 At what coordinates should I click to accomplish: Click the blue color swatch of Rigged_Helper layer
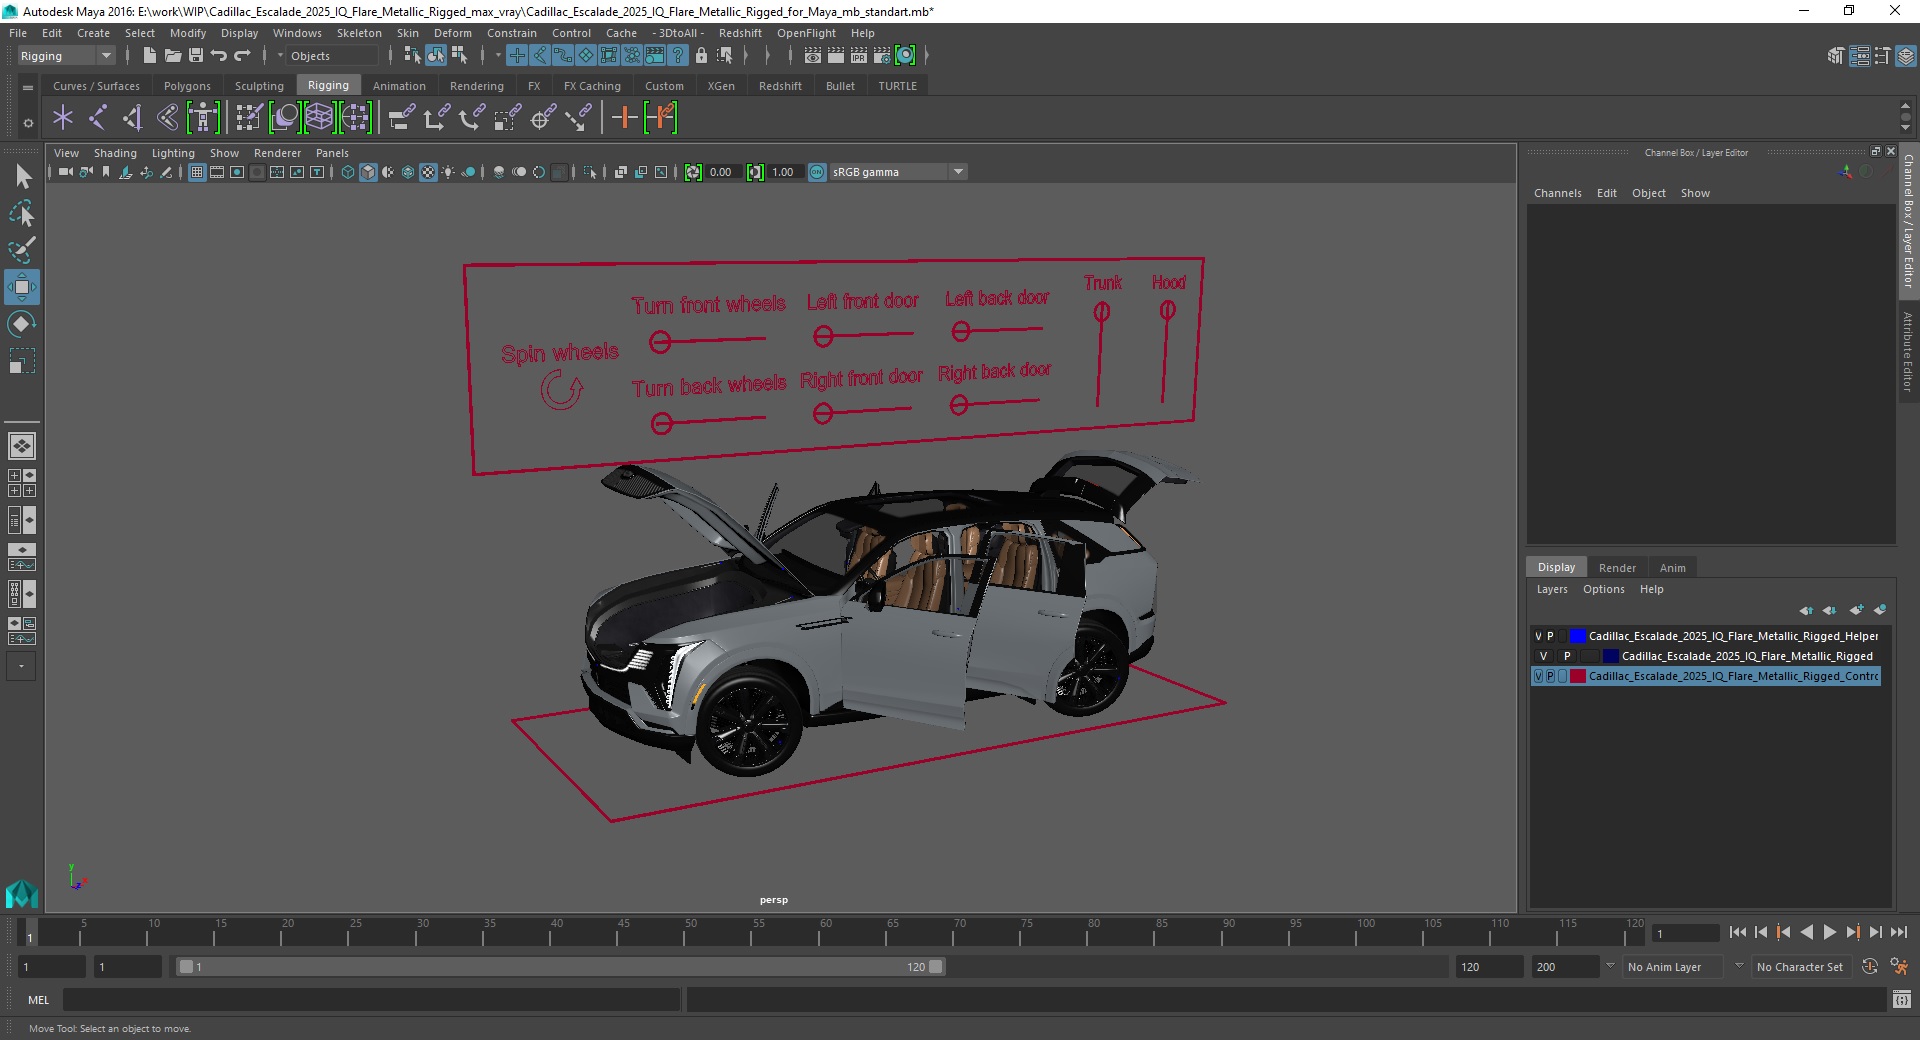tap(1578, 636)
